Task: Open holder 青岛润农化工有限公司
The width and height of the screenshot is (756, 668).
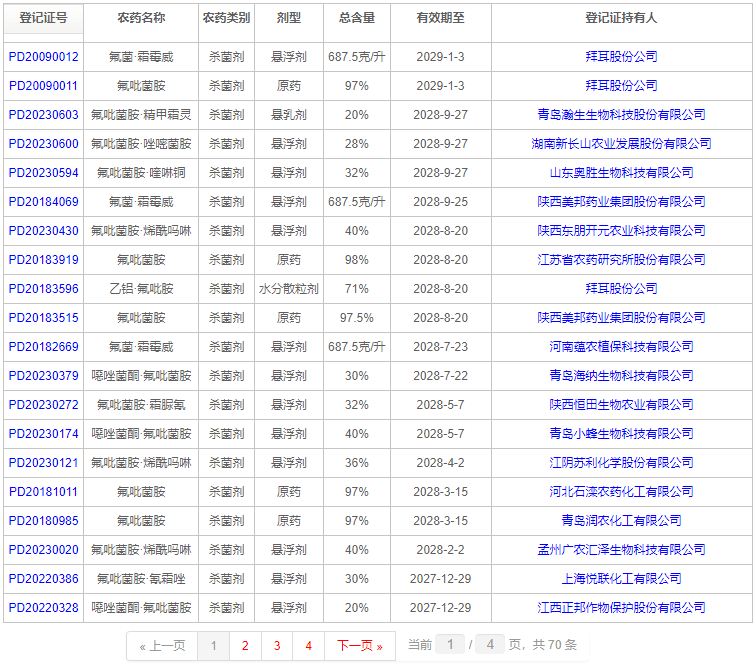Action: click(621, 521)
